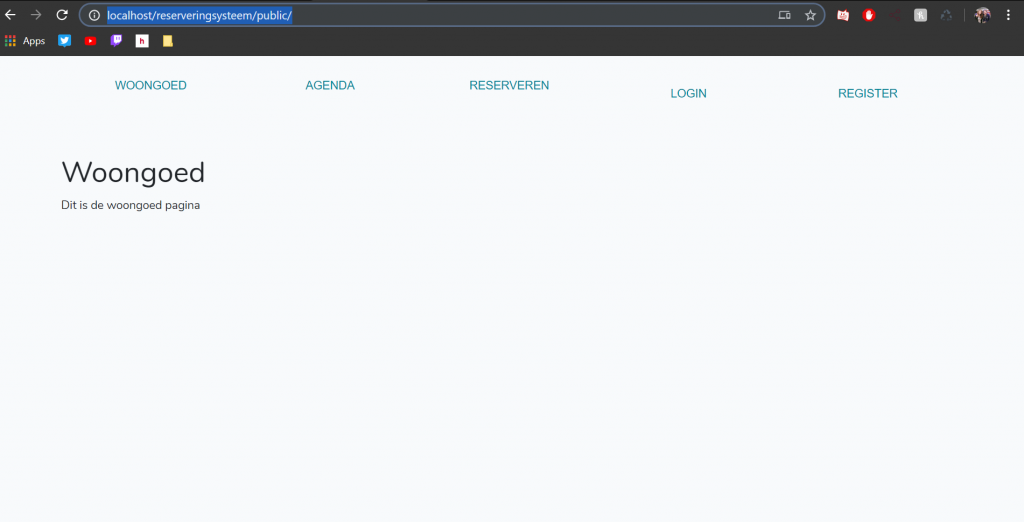Image resolution: width=1024 pixels, height=522 pixels.
Task: Open the LOGIN link
Action: pos(688,93)
